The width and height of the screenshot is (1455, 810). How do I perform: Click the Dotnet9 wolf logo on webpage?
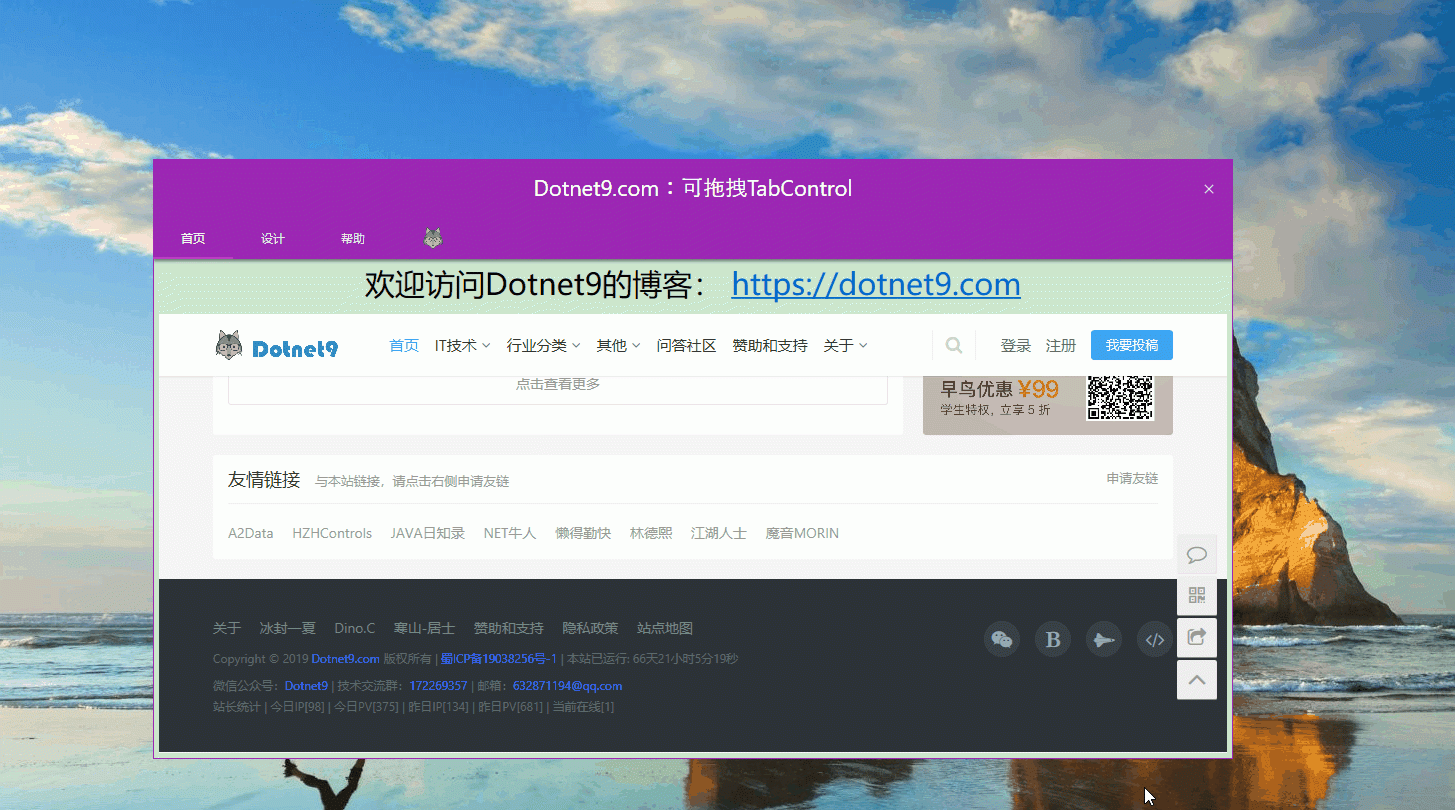coord(277,346)
